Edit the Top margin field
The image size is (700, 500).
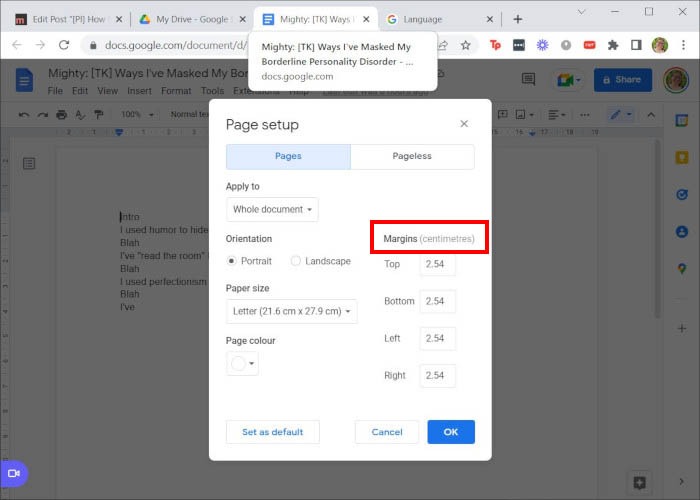438,264
